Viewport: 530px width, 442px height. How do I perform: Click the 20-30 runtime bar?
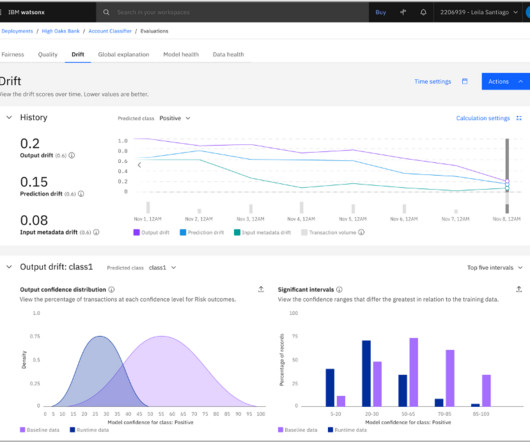point(366,373)
